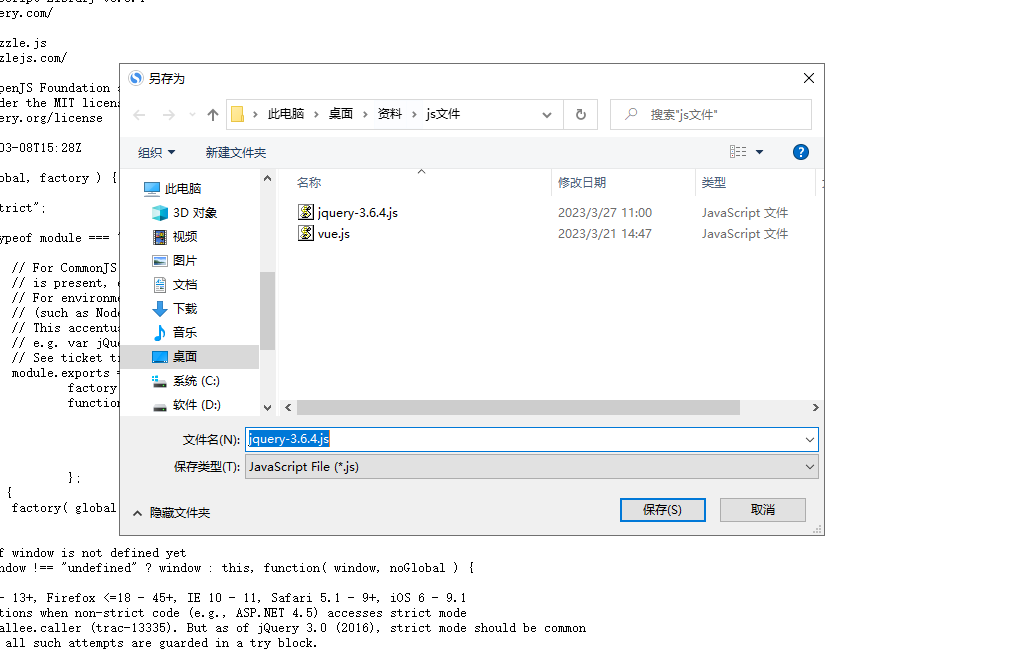Click the Help question mark icon
The height and width of the screenshot is (650, 1028).
click(800, 152)
